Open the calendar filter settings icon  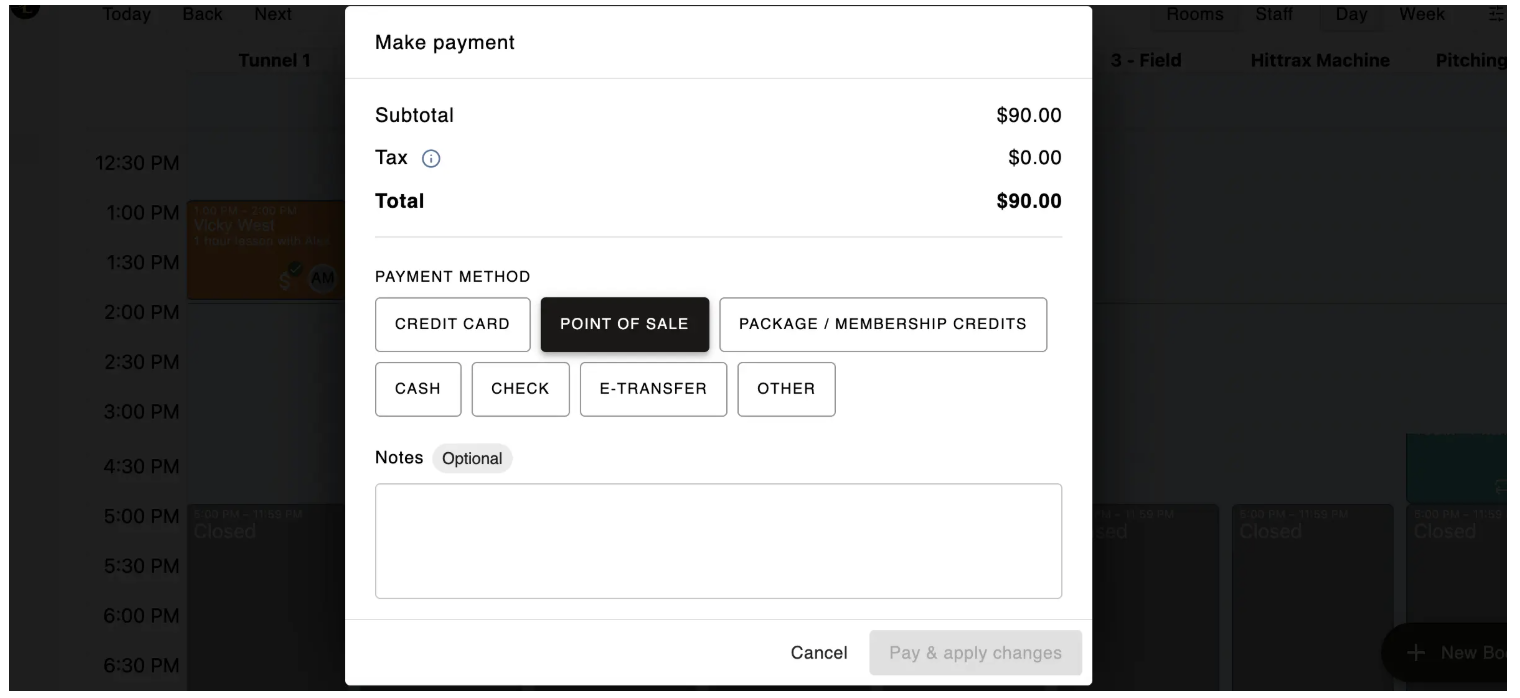tap(1496, 14)
